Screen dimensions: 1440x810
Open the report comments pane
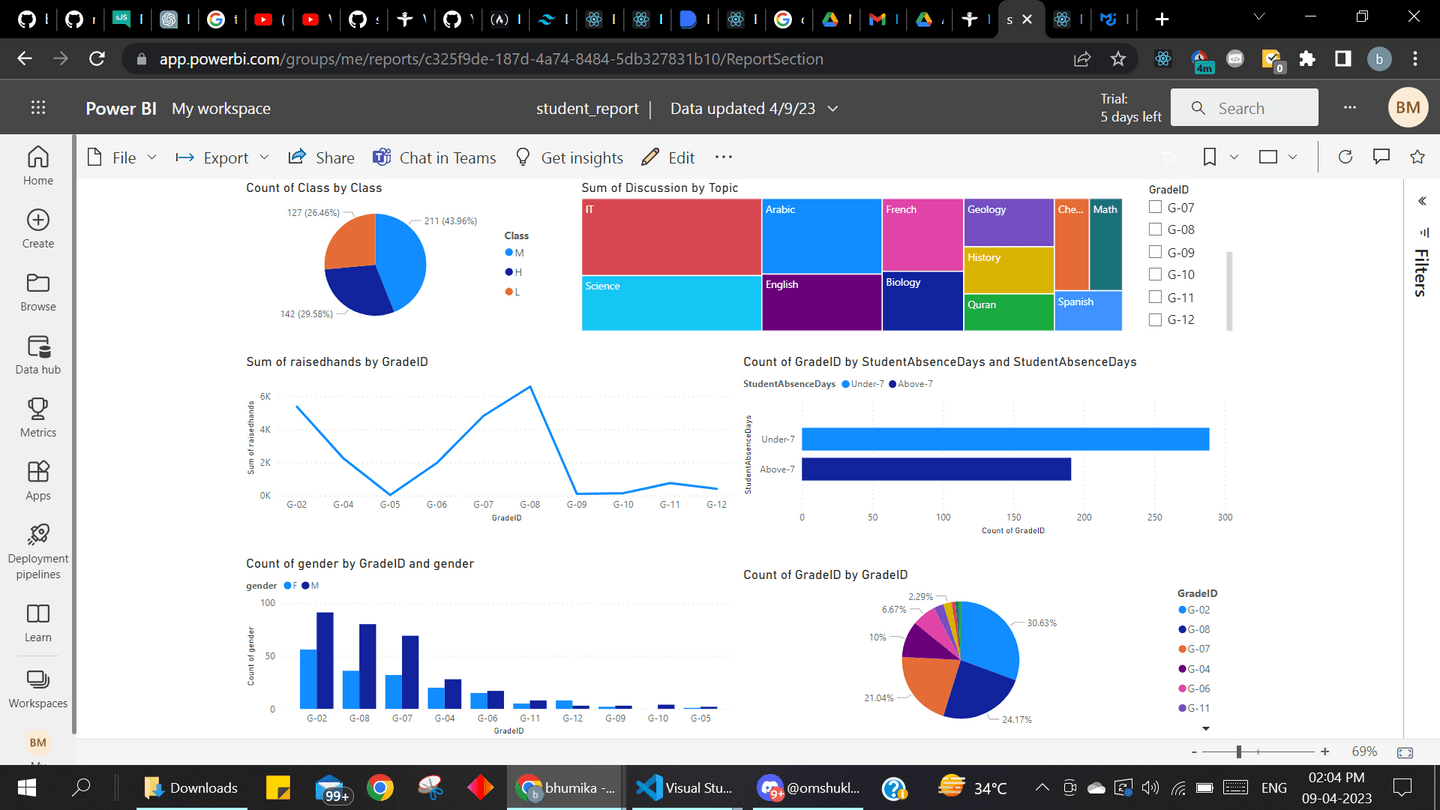tap(1381, 157)
